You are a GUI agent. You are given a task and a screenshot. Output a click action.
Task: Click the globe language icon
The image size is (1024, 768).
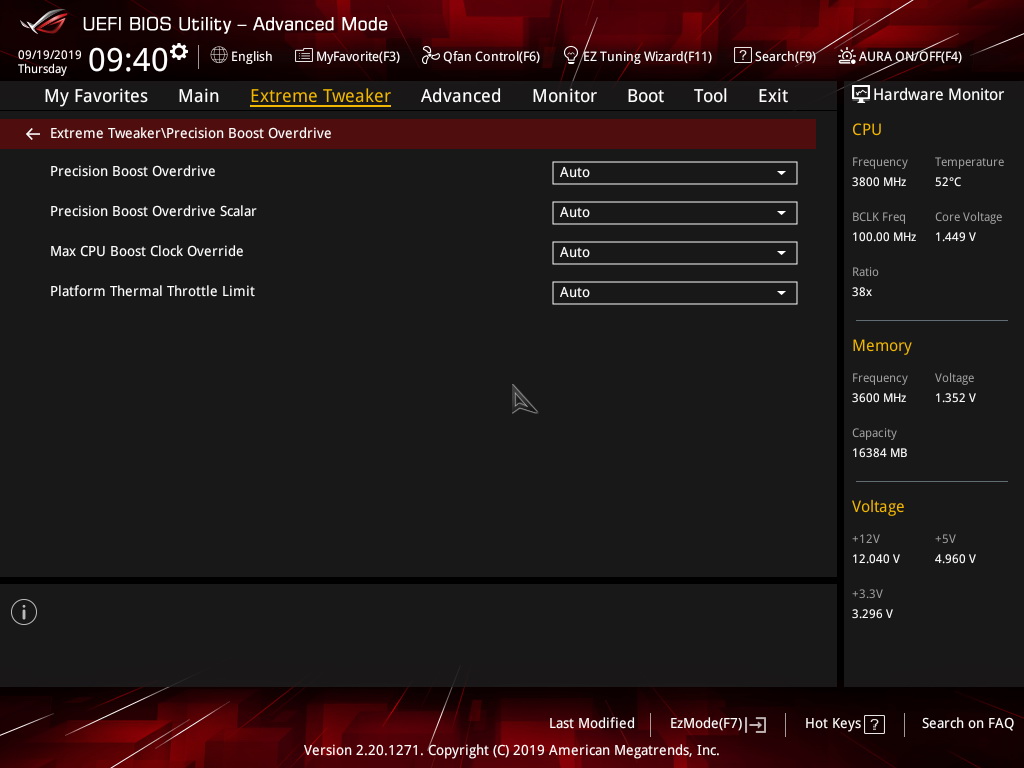click(219, 55)
